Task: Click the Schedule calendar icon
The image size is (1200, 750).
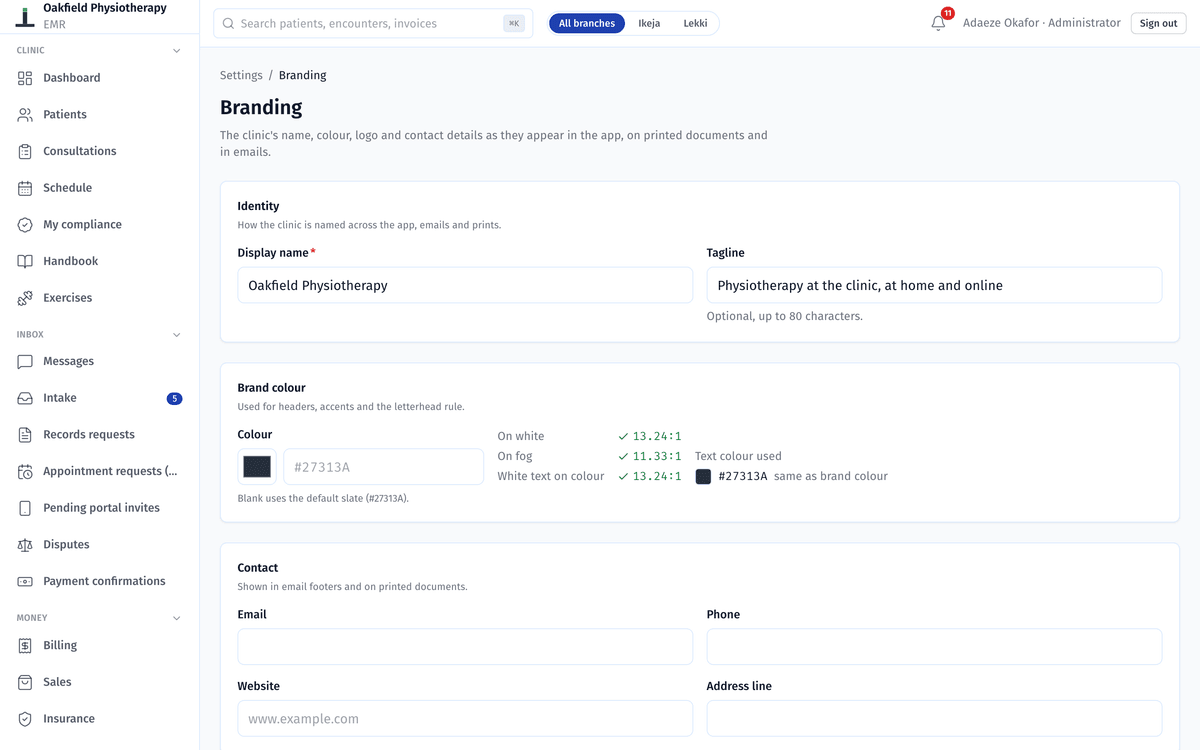Action: pyautogui.click(x=25, y=188)
